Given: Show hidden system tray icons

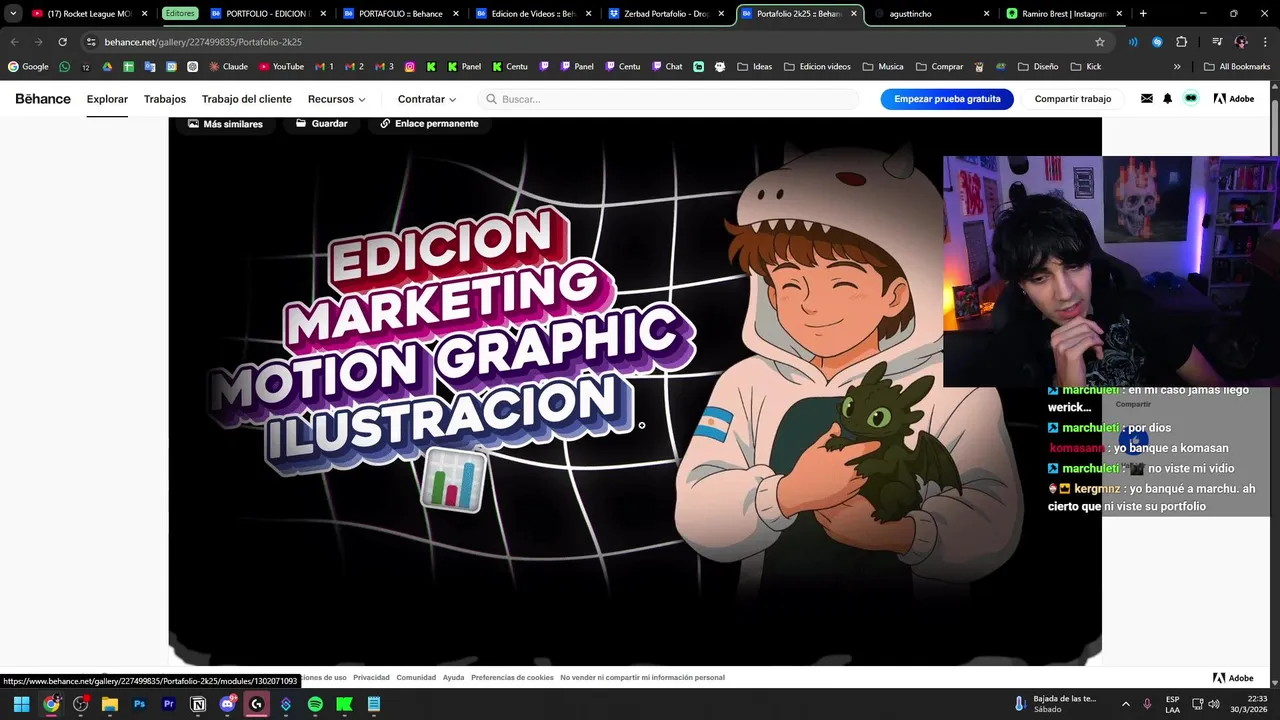Looking at the screenshot, I should 1125,704.
